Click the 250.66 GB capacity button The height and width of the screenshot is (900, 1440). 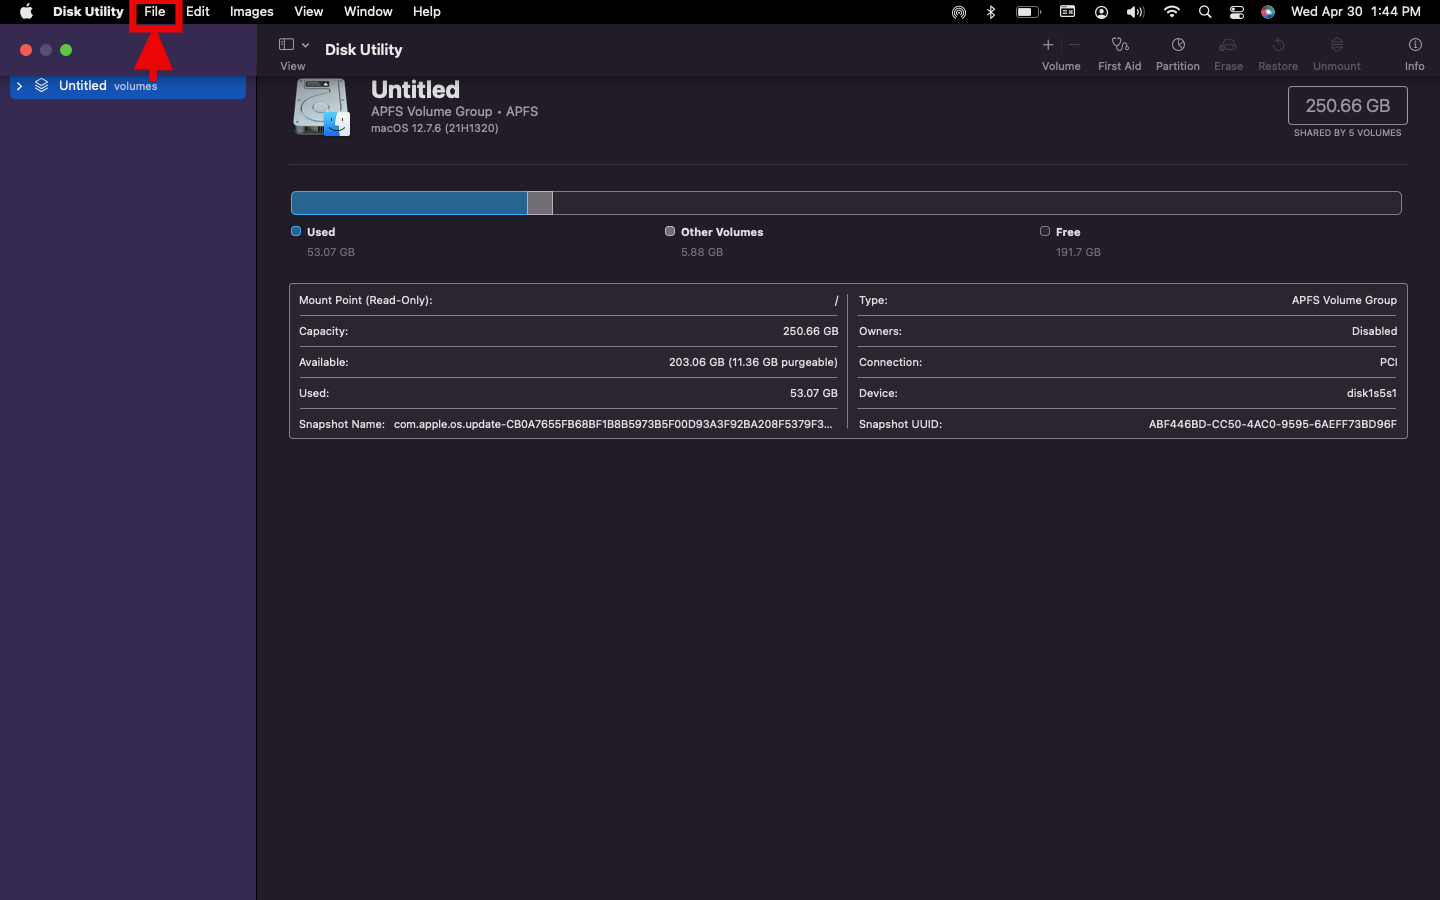pyautogui.click(x=1347, y=106)
